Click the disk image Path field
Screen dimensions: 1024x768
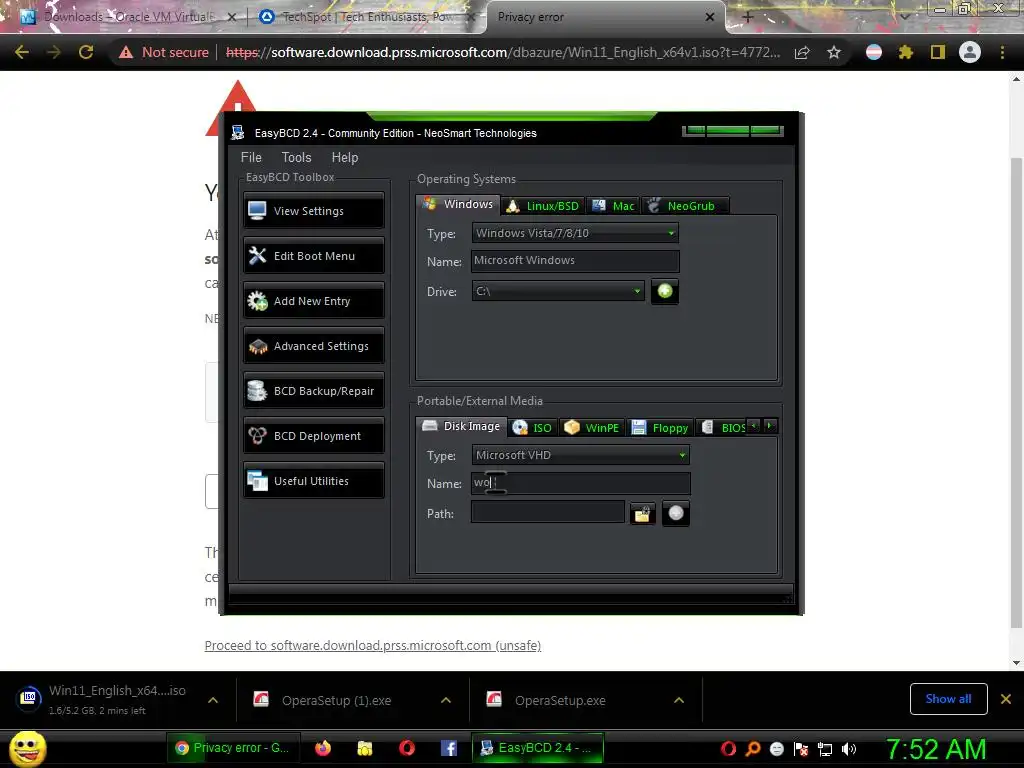coord(547,512)
